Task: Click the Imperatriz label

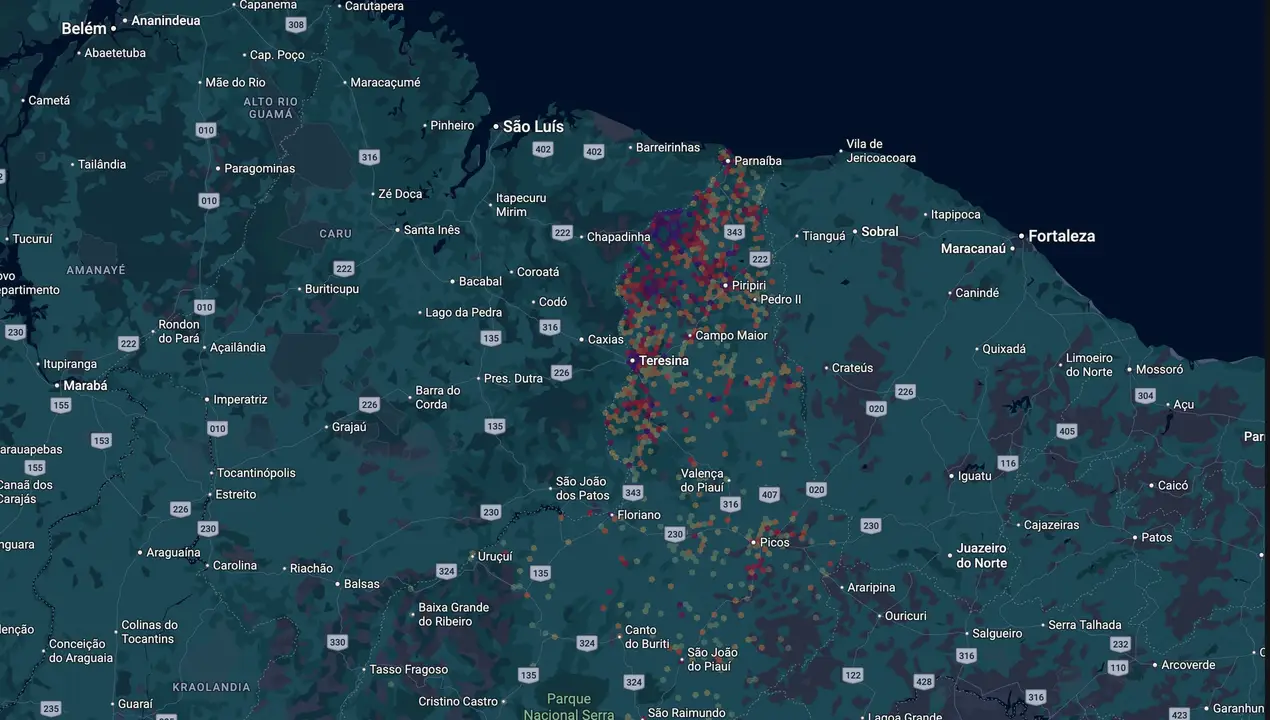Action: click(x=240, y=400)
